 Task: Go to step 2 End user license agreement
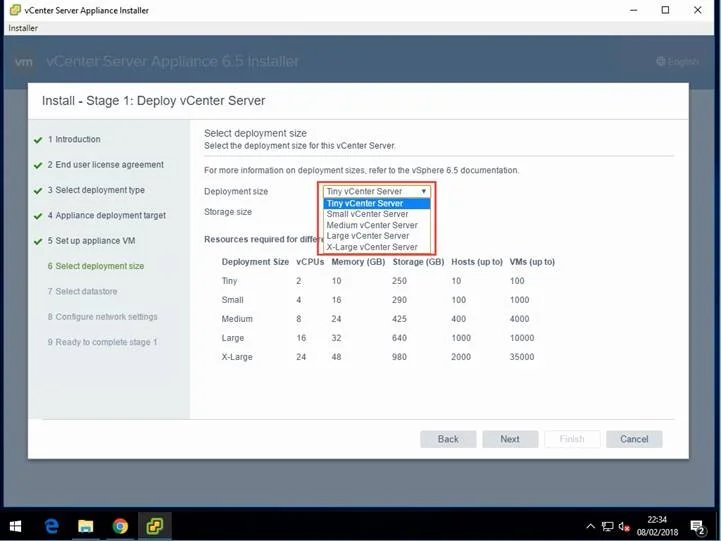tap(105, 165)
